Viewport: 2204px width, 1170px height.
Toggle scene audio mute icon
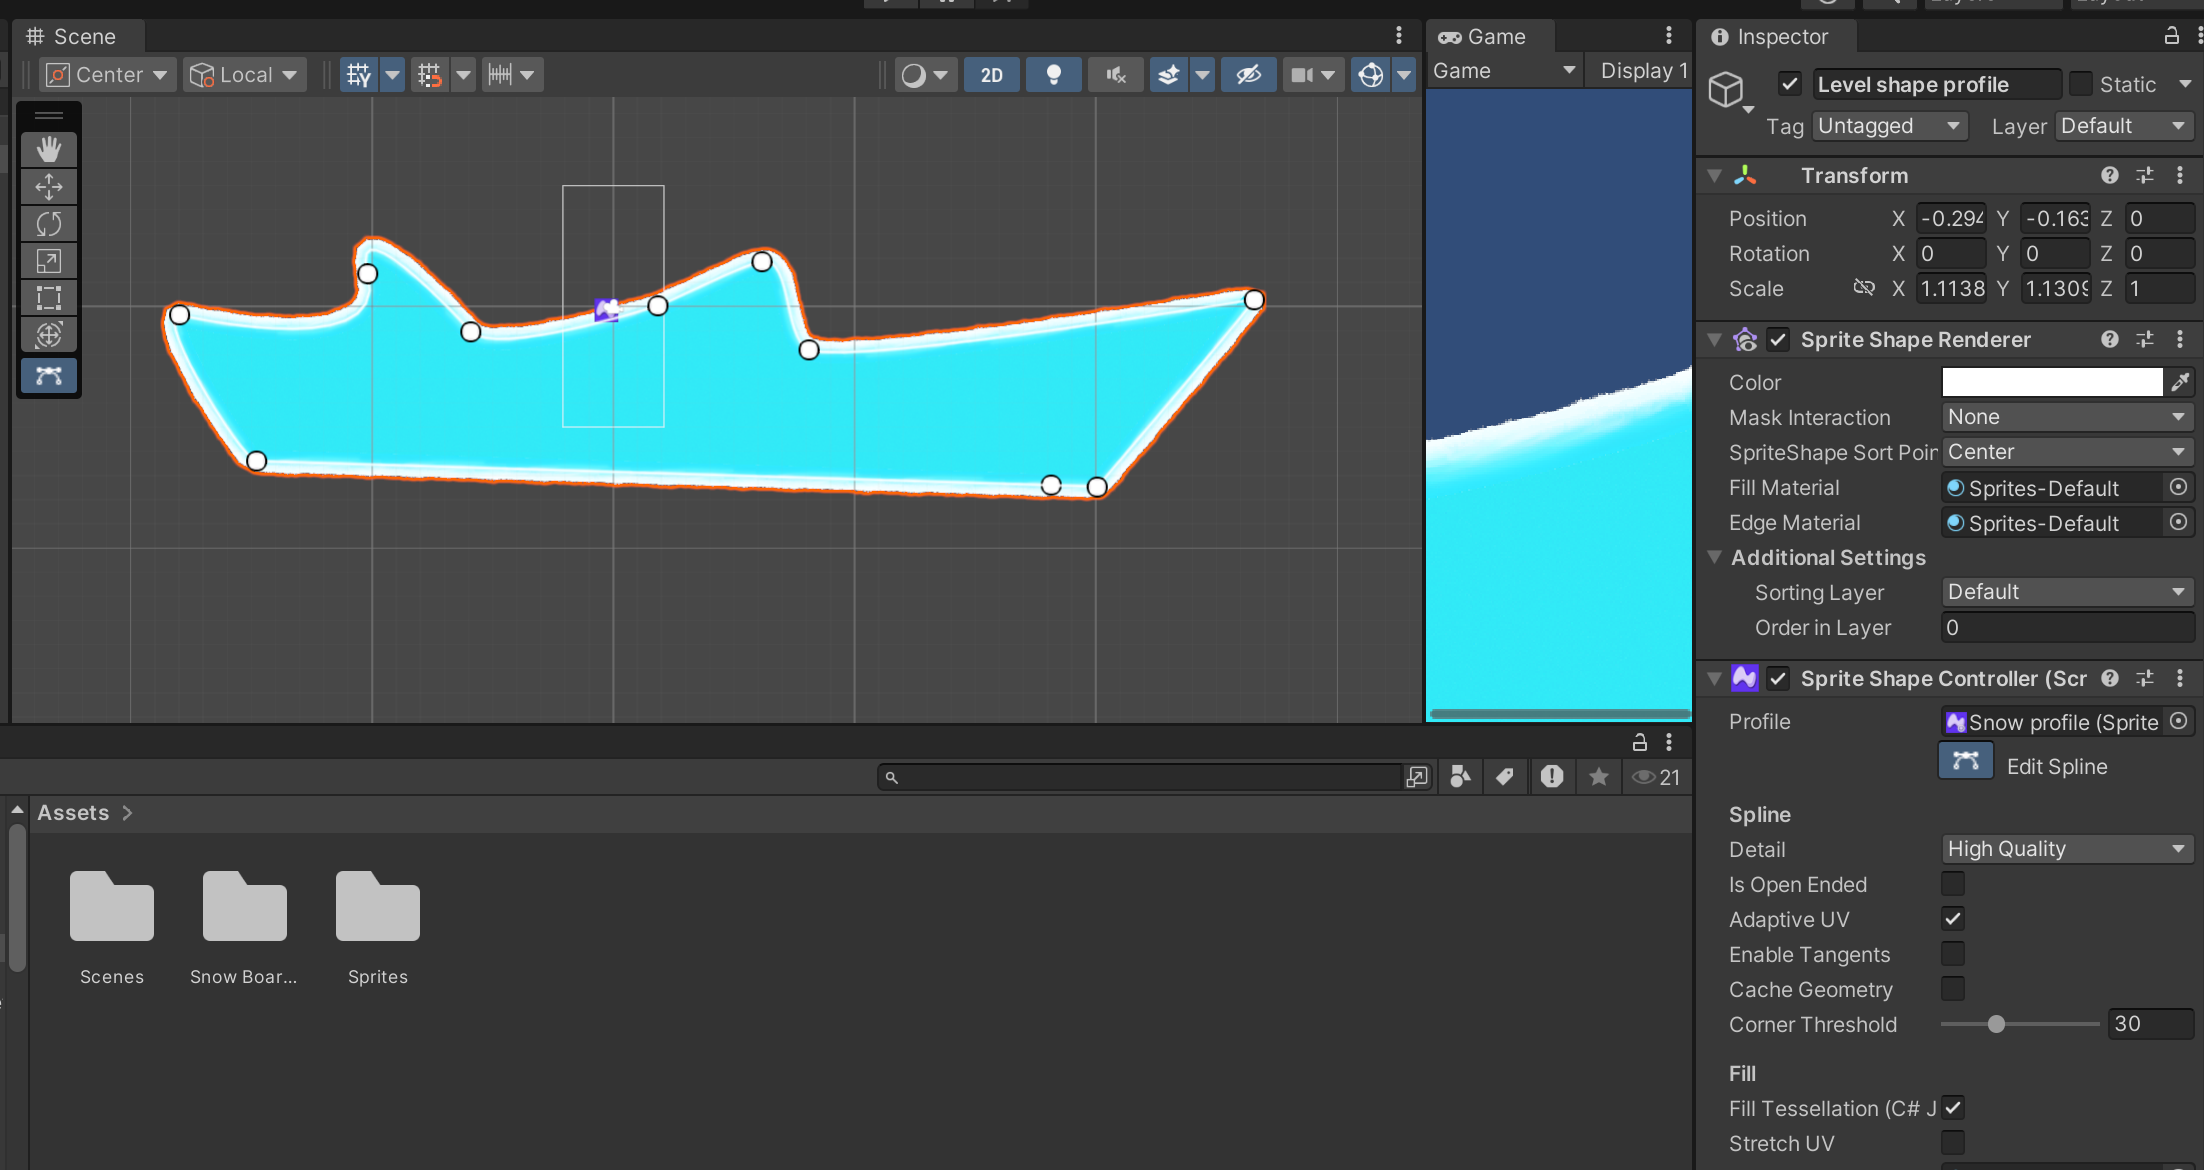click(1115, 75)
